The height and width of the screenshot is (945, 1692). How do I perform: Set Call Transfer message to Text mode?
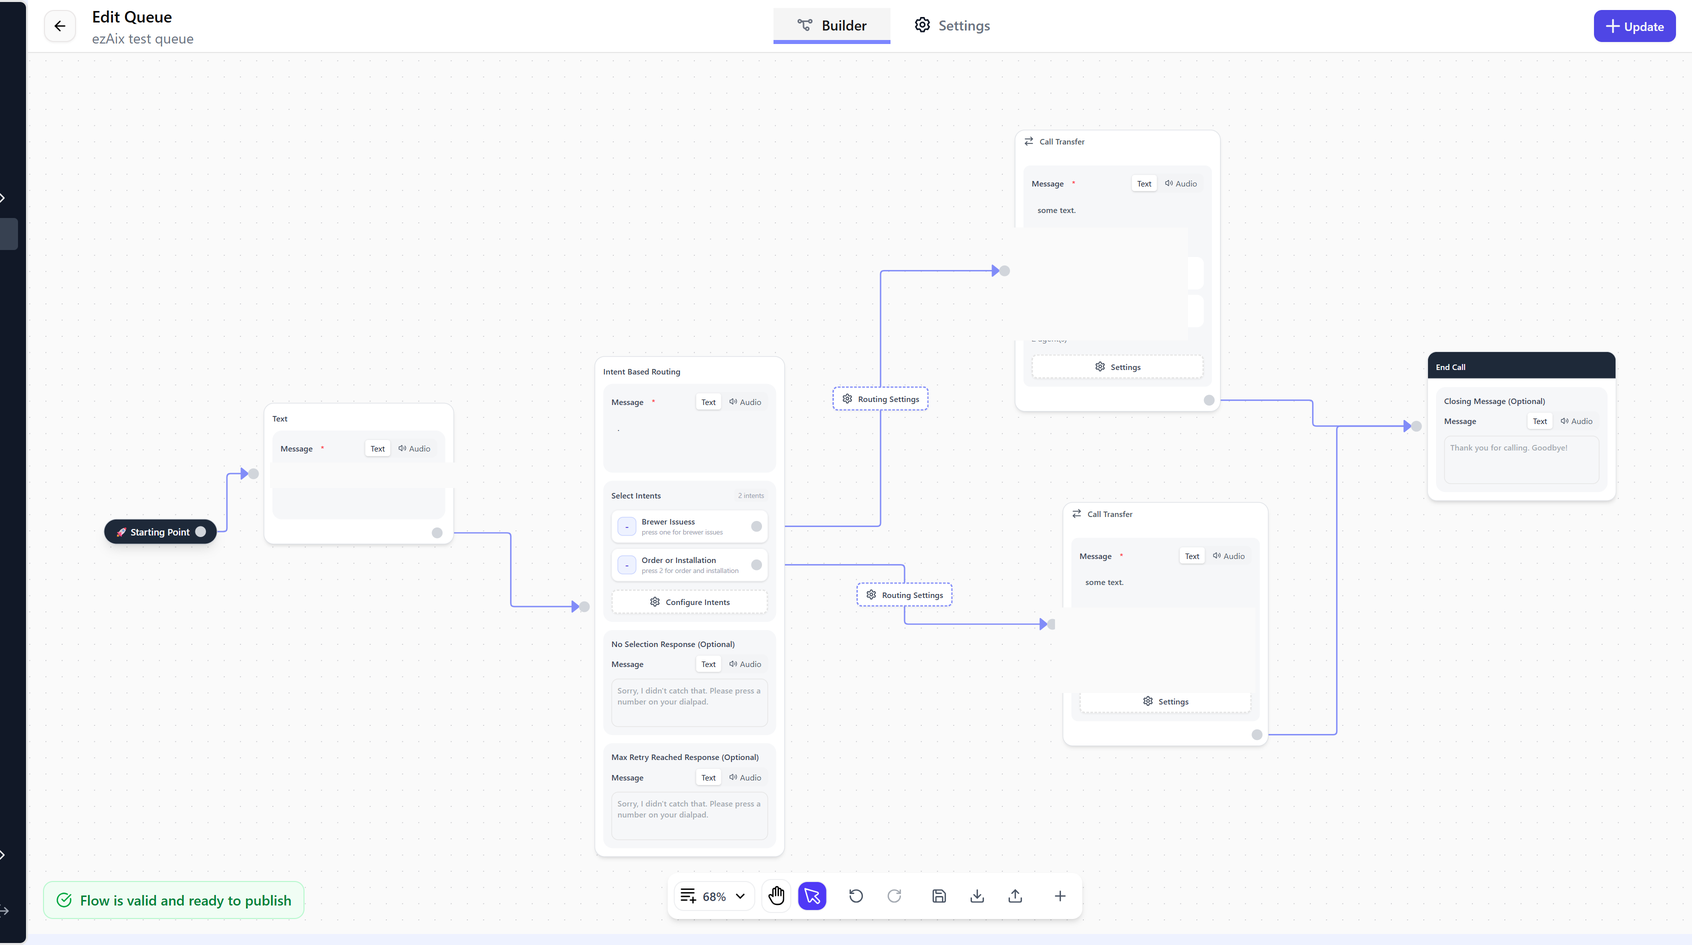coord(1143,183)
